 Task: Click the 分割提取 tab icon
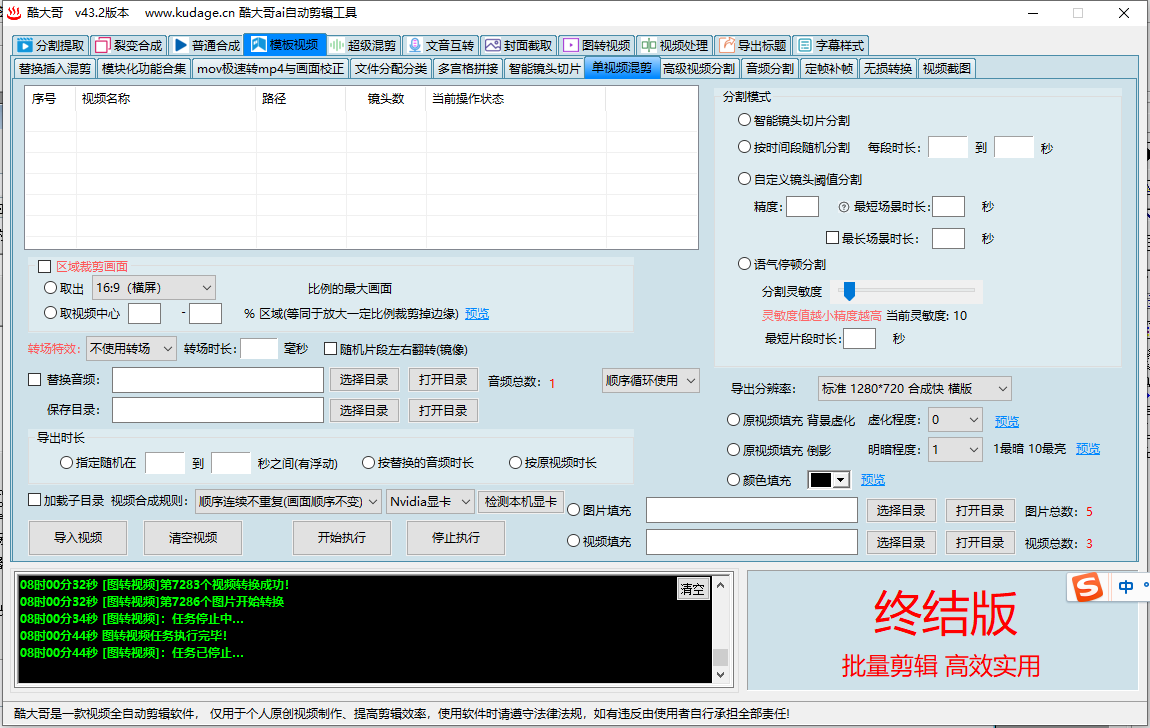(x=25, y=45)
